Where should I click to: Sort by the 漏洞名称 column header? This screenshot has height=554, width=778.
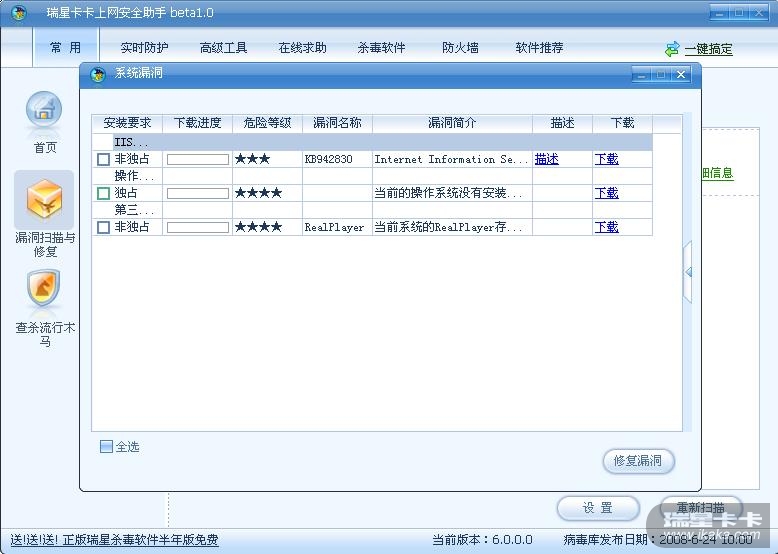tap(337, 123)
